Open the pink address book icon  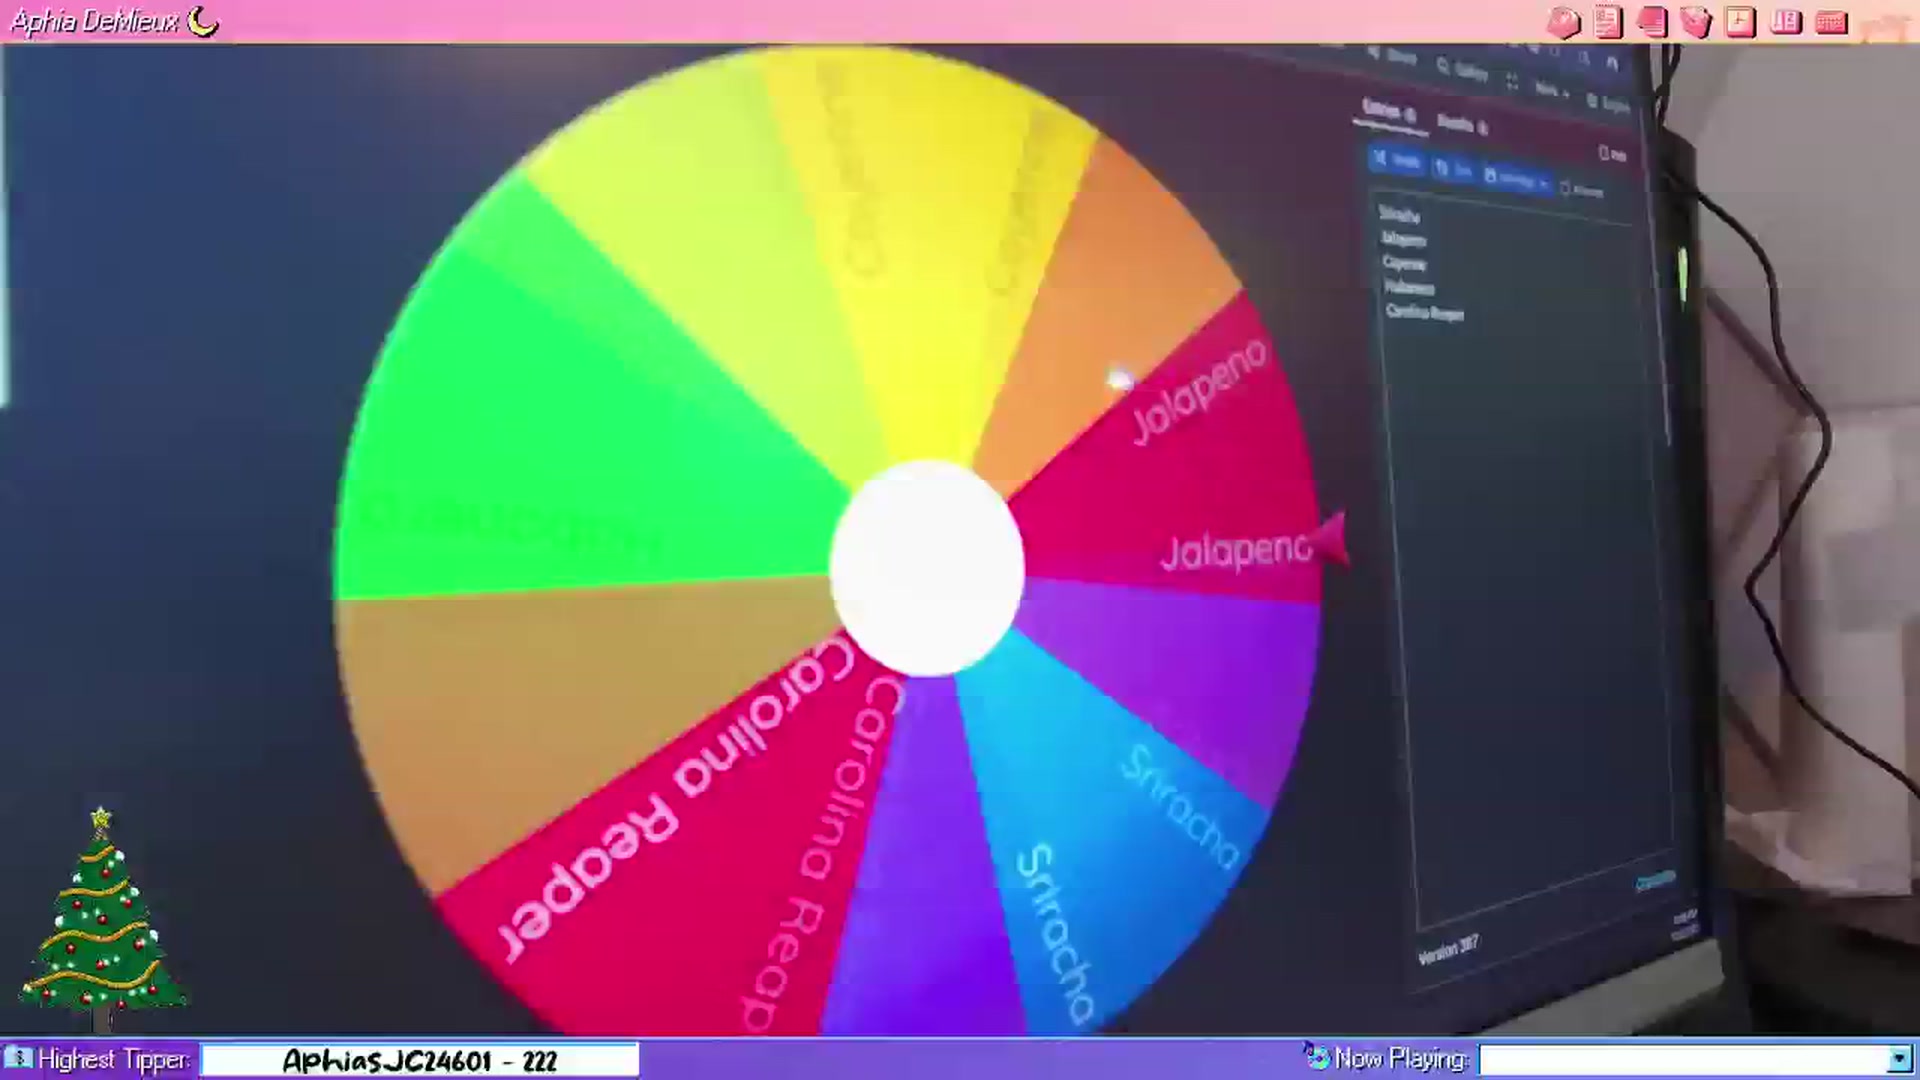1785,22
